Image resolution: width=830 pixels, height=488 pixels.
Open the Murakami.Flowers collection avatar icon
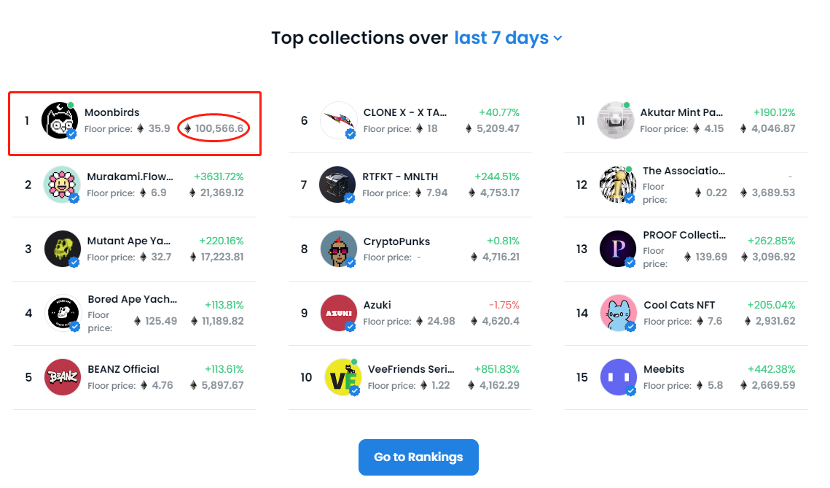click(62, 185)
